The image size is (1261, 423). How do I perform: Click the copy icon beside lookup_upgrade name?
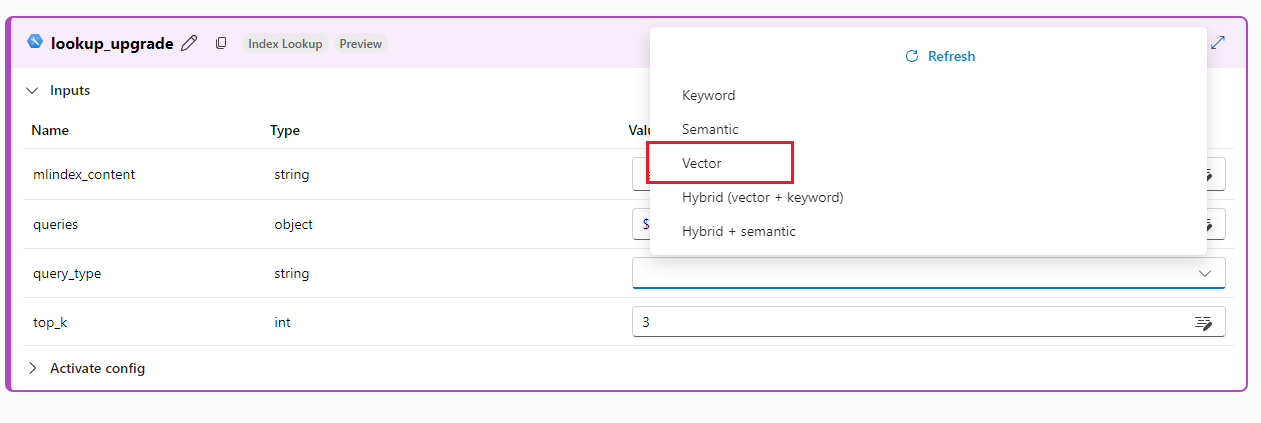click(221, 43)
